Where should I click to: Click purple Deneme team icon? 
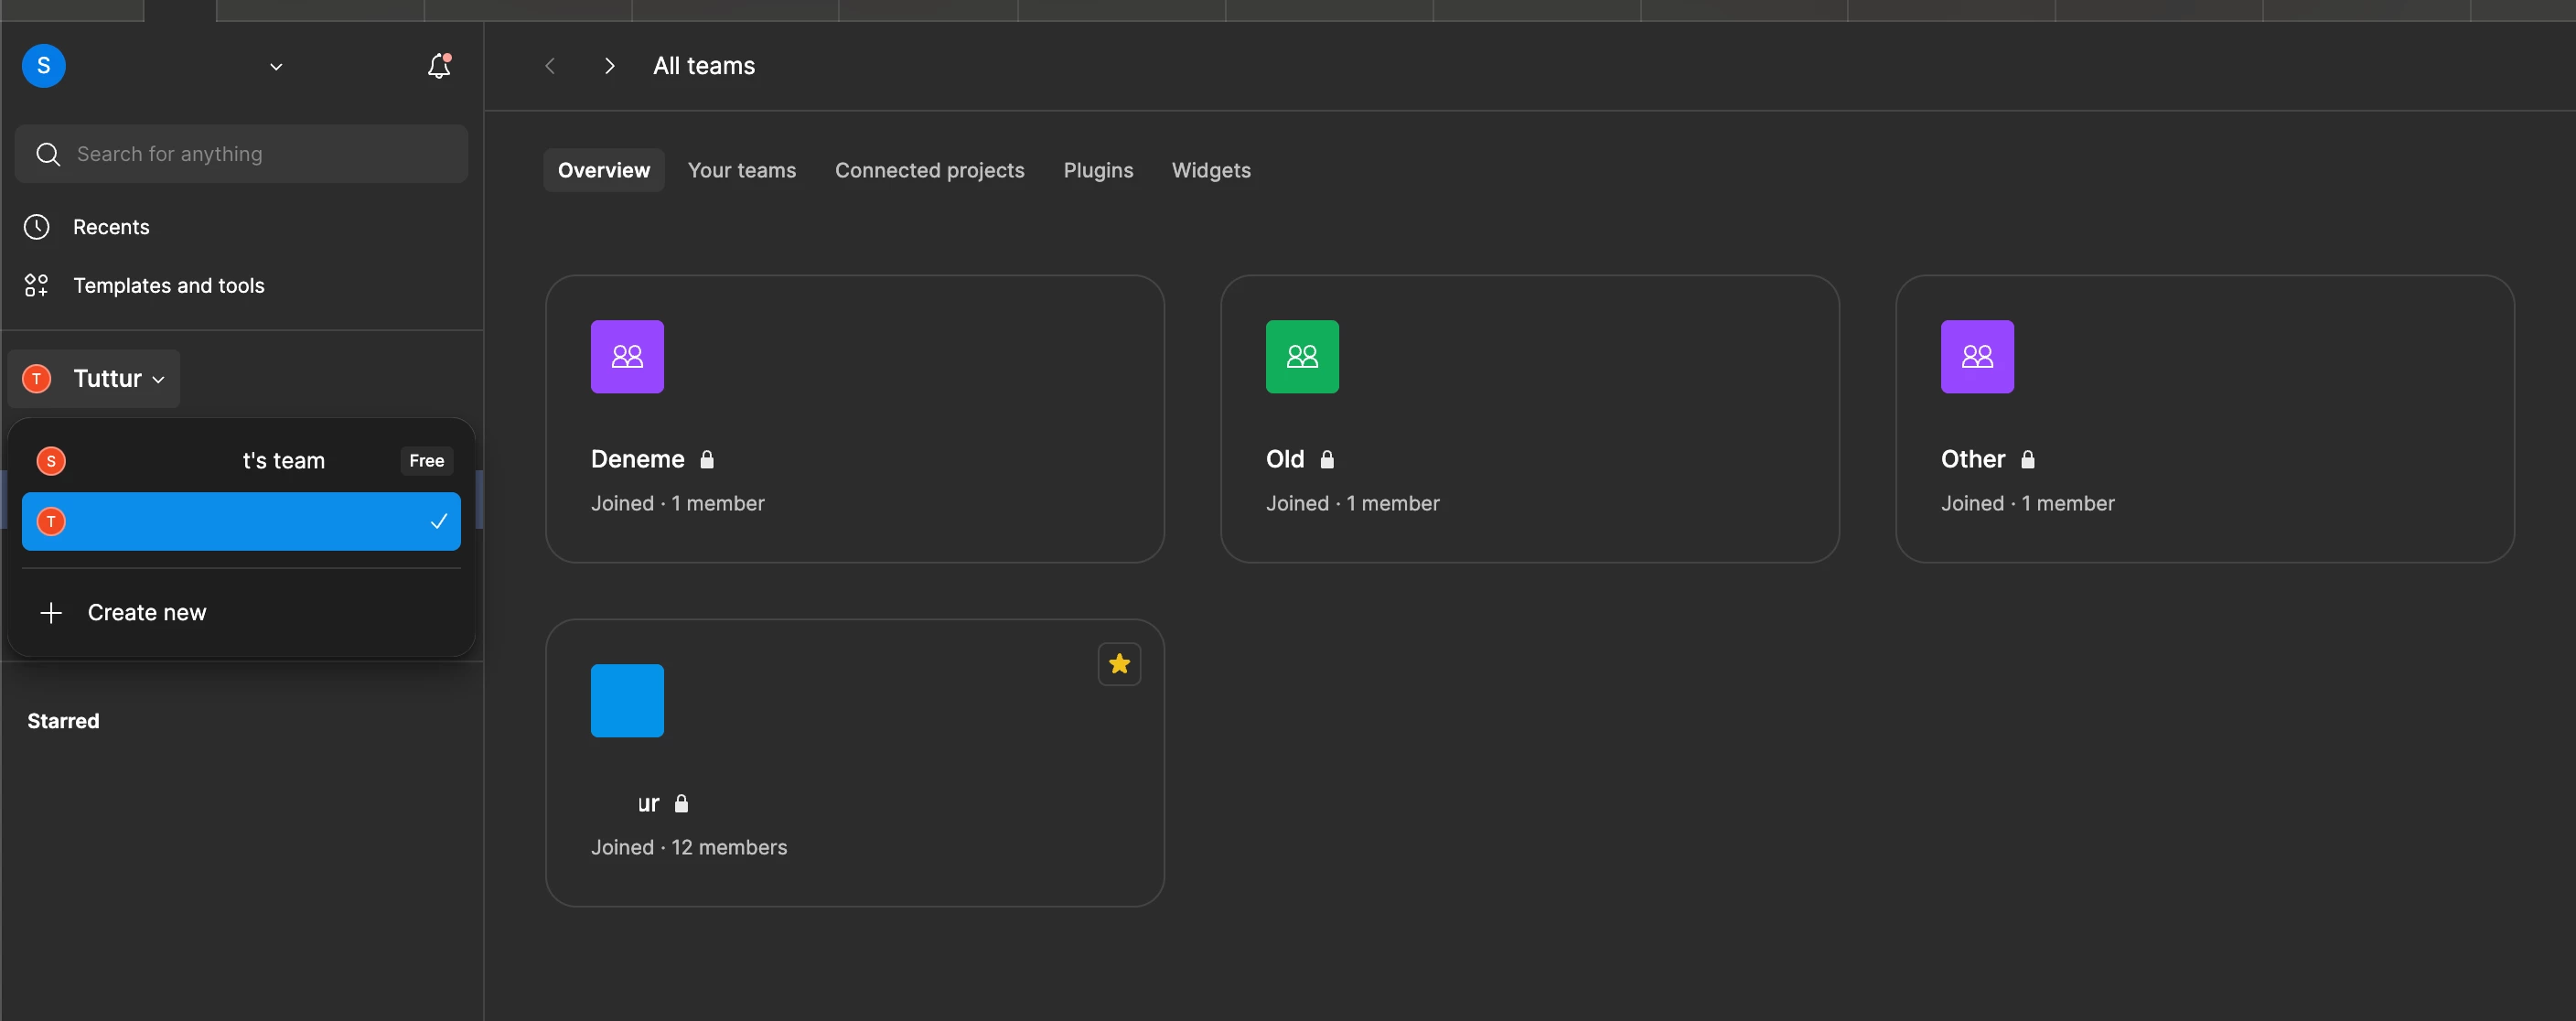[x=627, y=357]
